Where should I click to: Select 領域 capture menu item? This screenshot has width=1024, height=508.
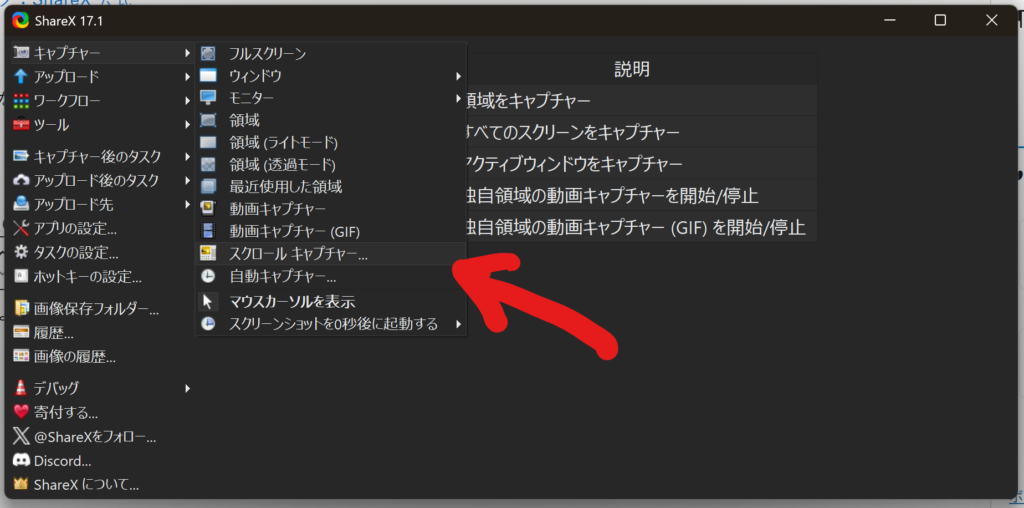[331, 120]
